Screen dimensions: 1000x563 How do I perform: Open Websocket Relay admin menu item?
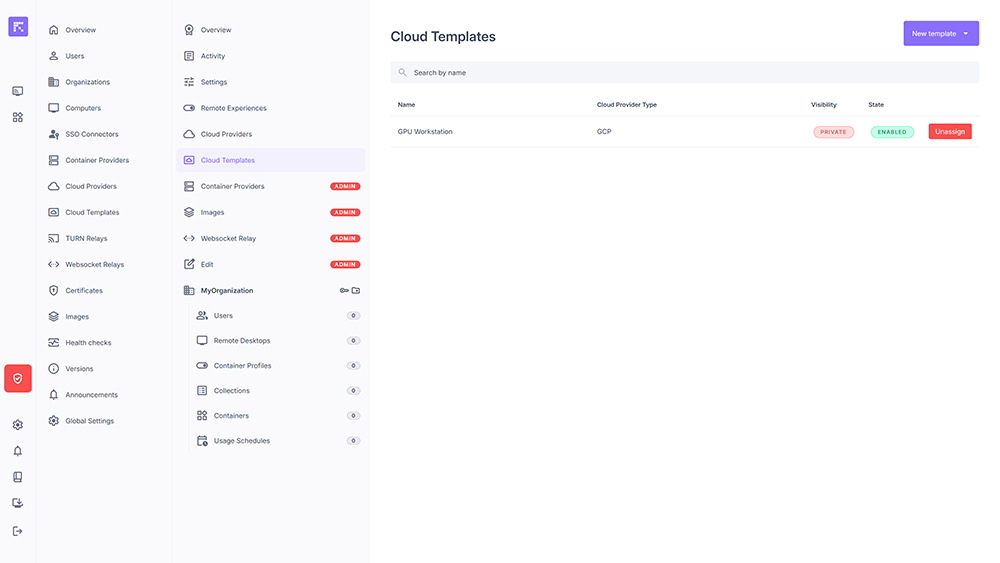(x=228, y=239)
